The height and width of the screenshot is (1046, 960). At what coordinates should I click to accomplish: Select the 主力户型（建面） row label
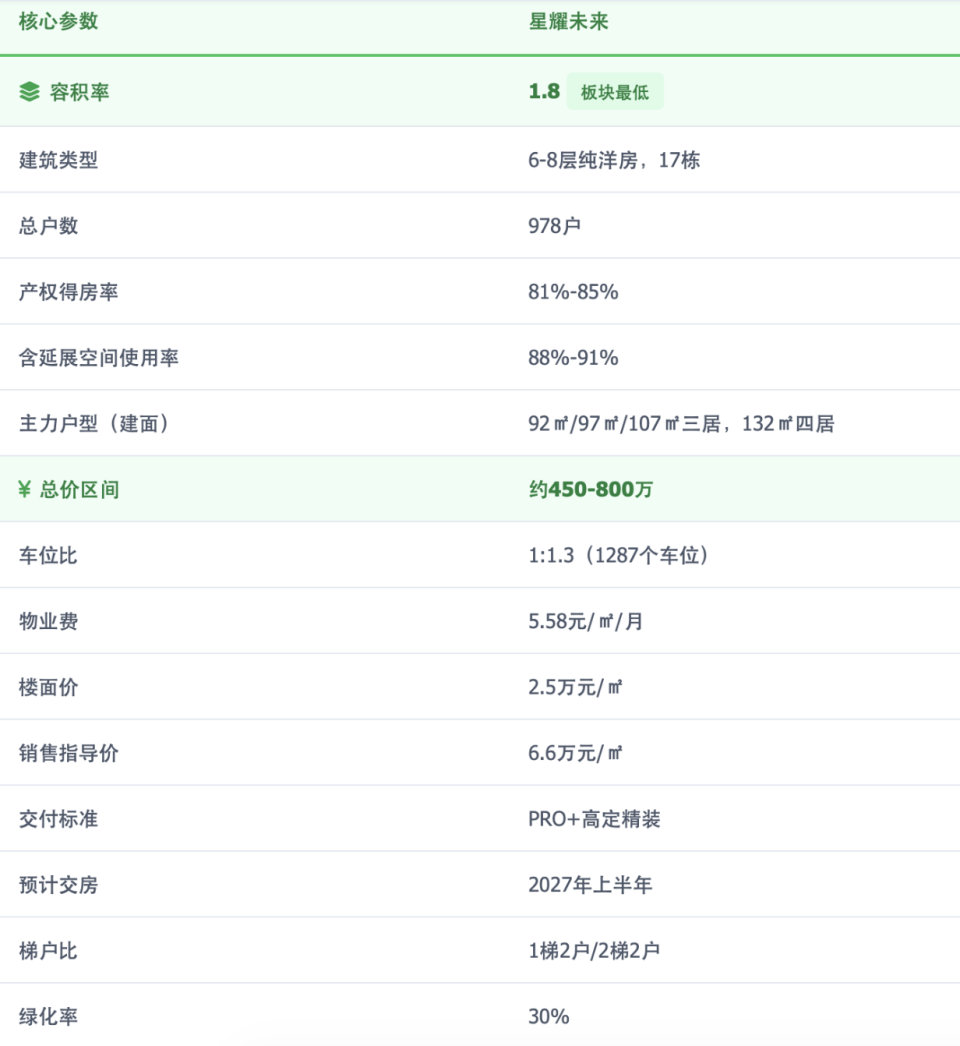click(94, 424)
